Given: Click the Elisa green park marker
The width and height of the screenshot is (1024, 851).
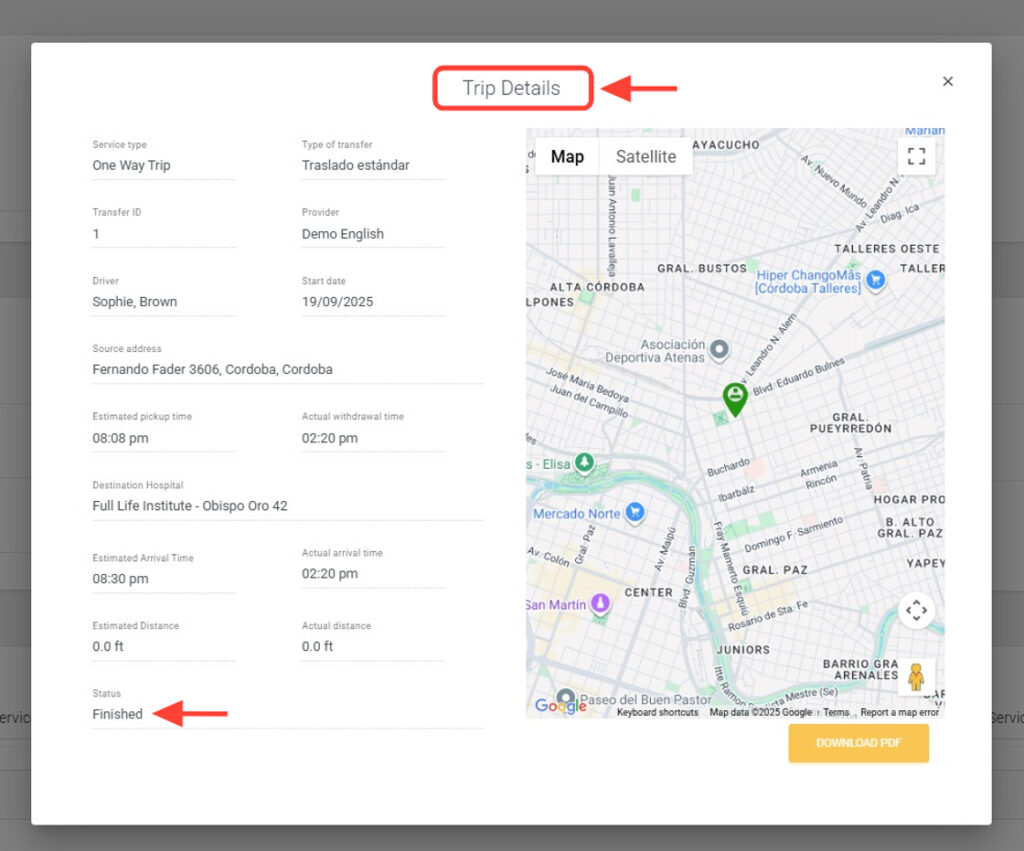Looking at the screenshot, I should click(x=584, y=463).
